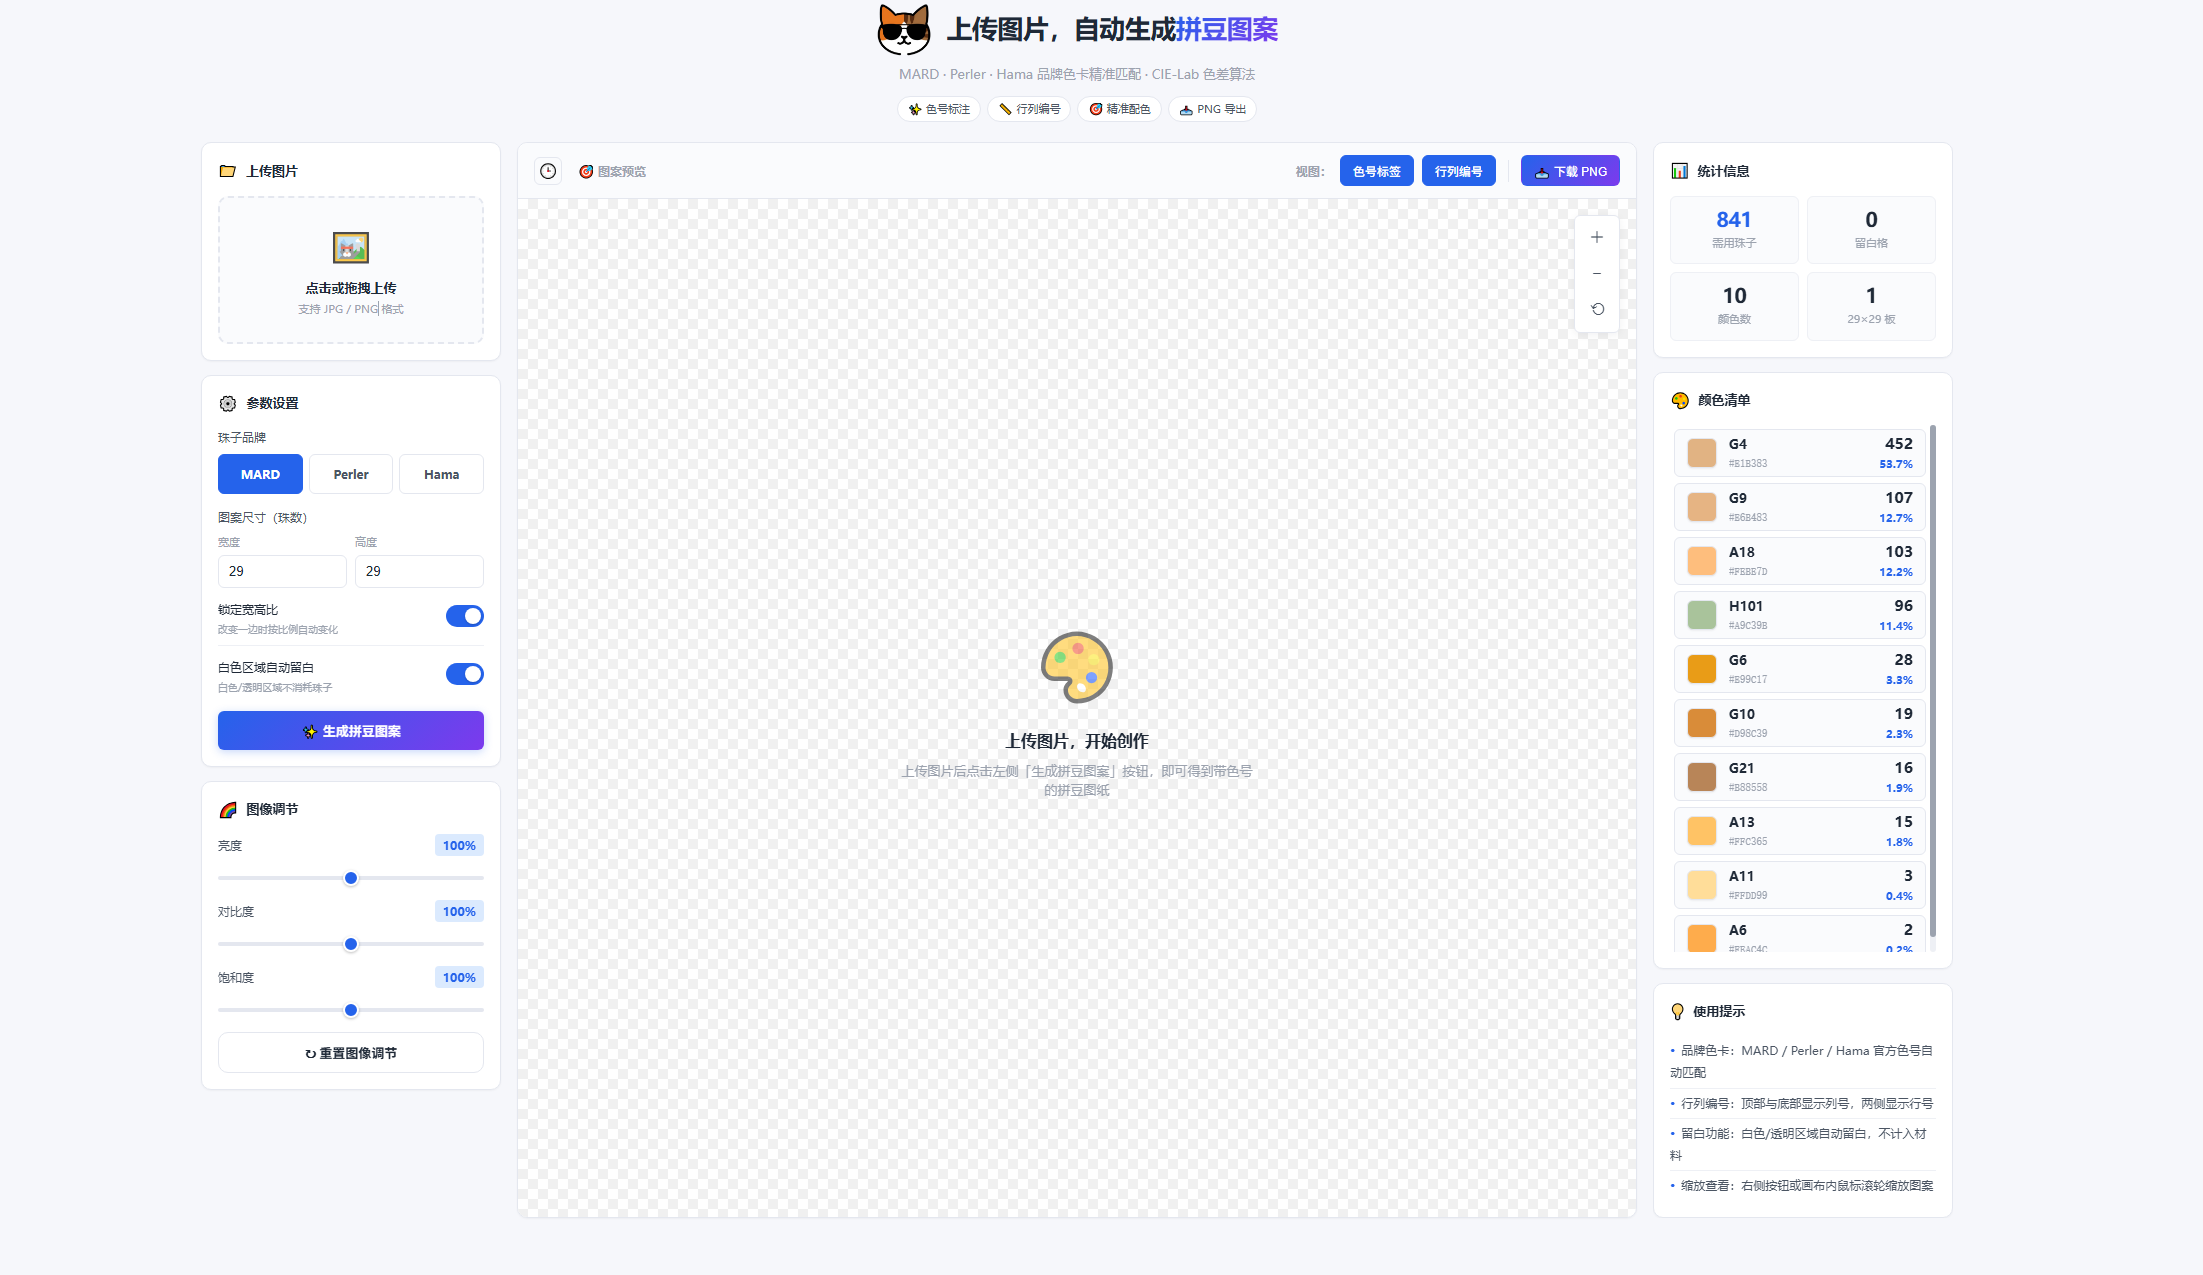This screenshot has height=1275, width=2203.
Task: Click the 对比度 100% value badge
Action: pyautogui.click(x=459, y=911)
